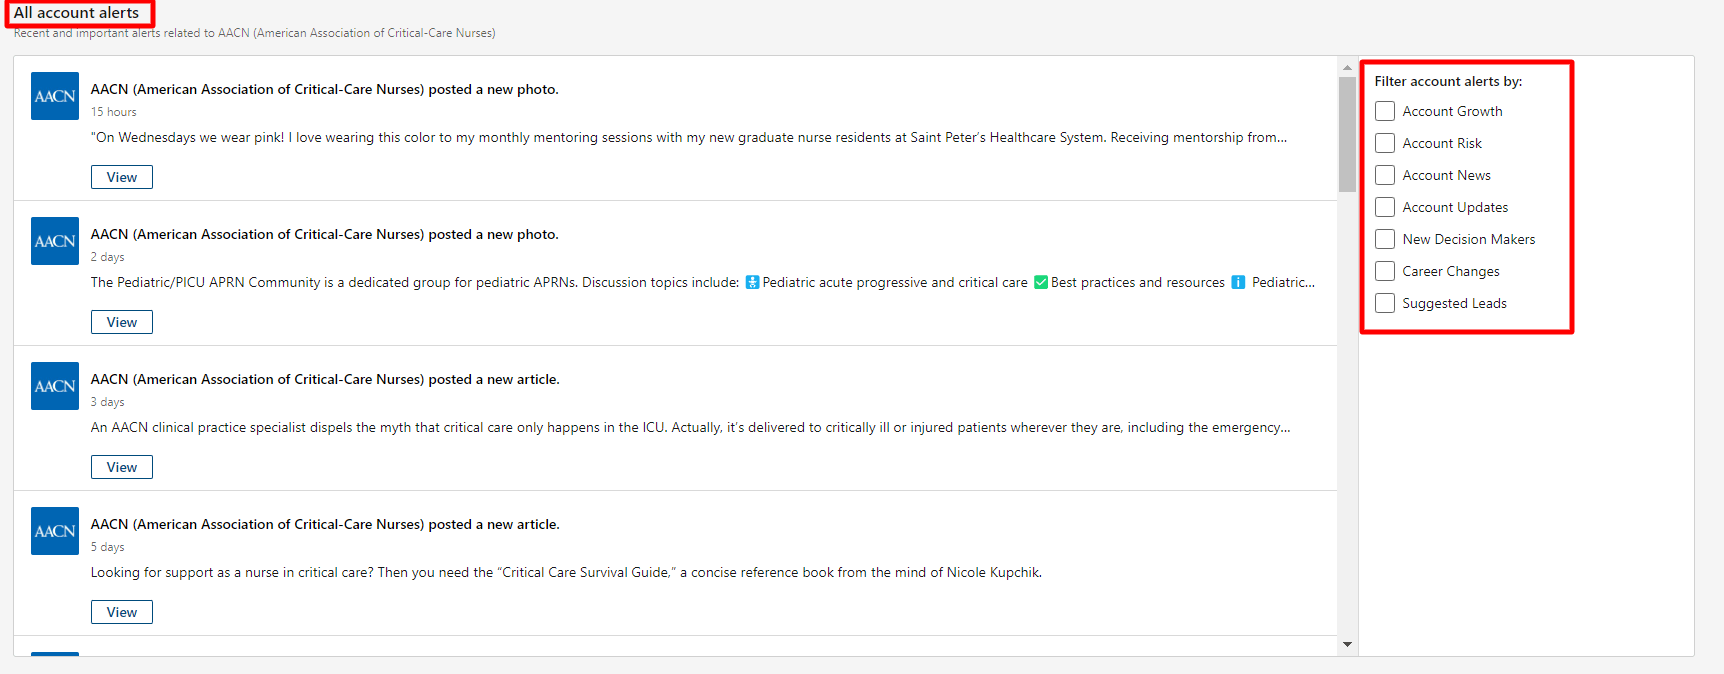
Task: Check the Account News filter
Action: pos(1385,175)
